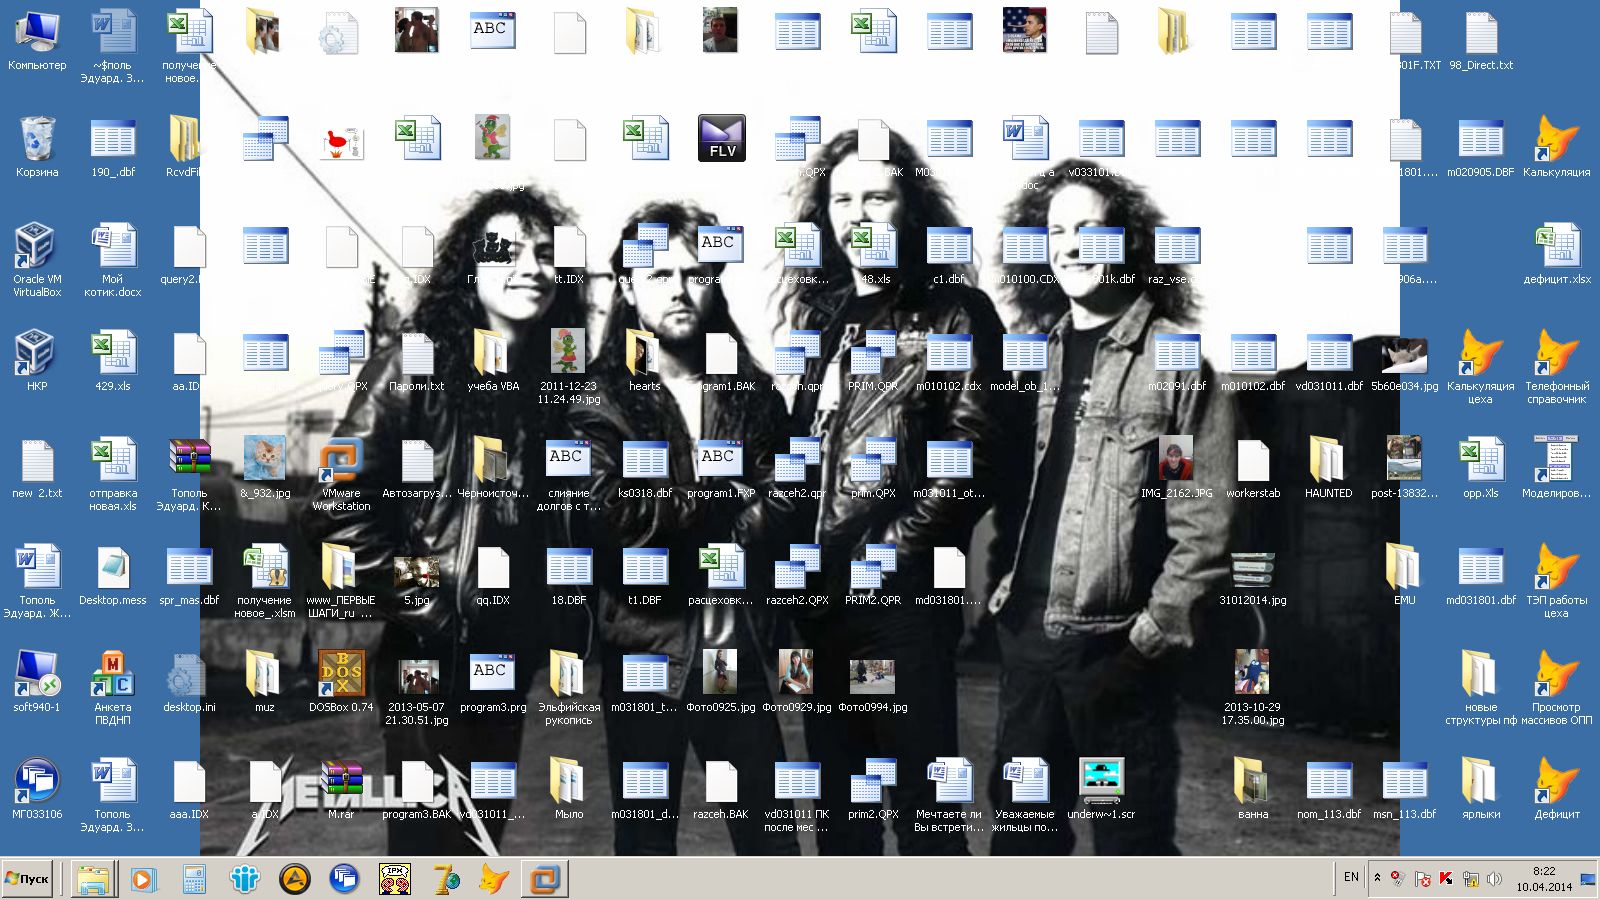Launch AIMP player from the taskbar
The height and width of the screenshot is (900, 1600).
(x=294, y=879)
